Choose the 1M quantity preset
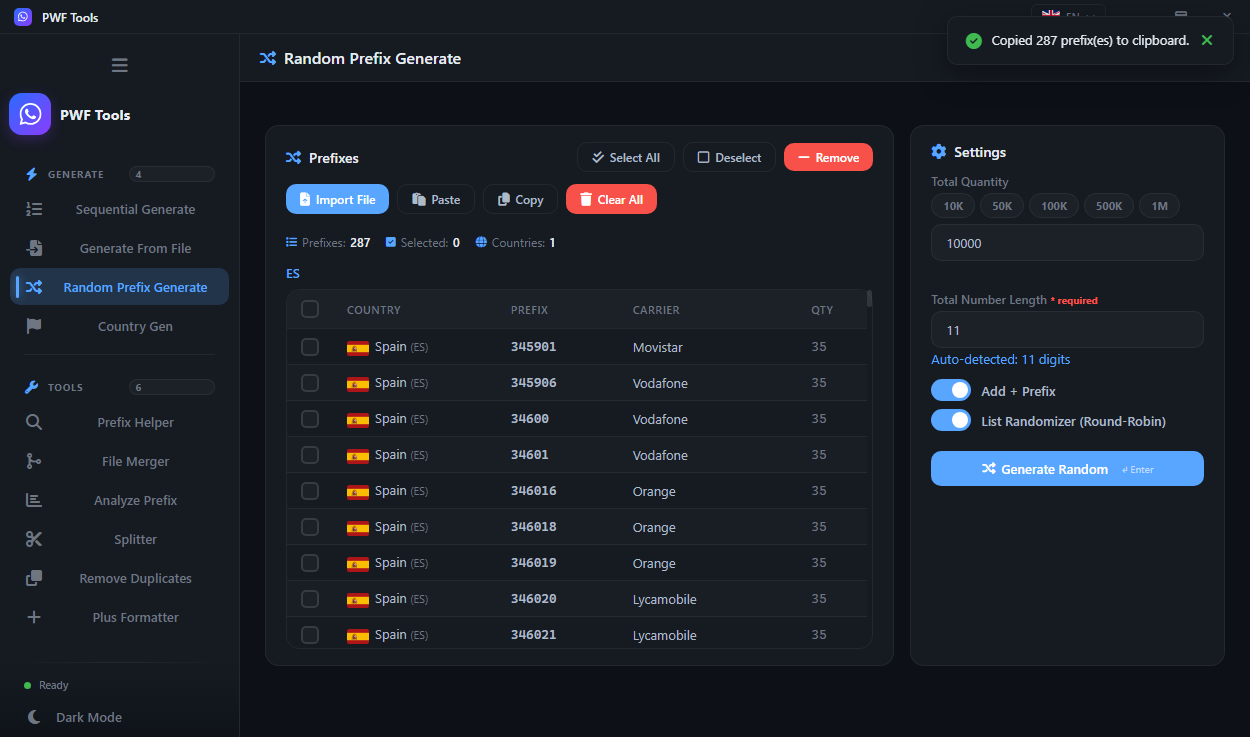1250x737 pixels. pos(1159,206)
